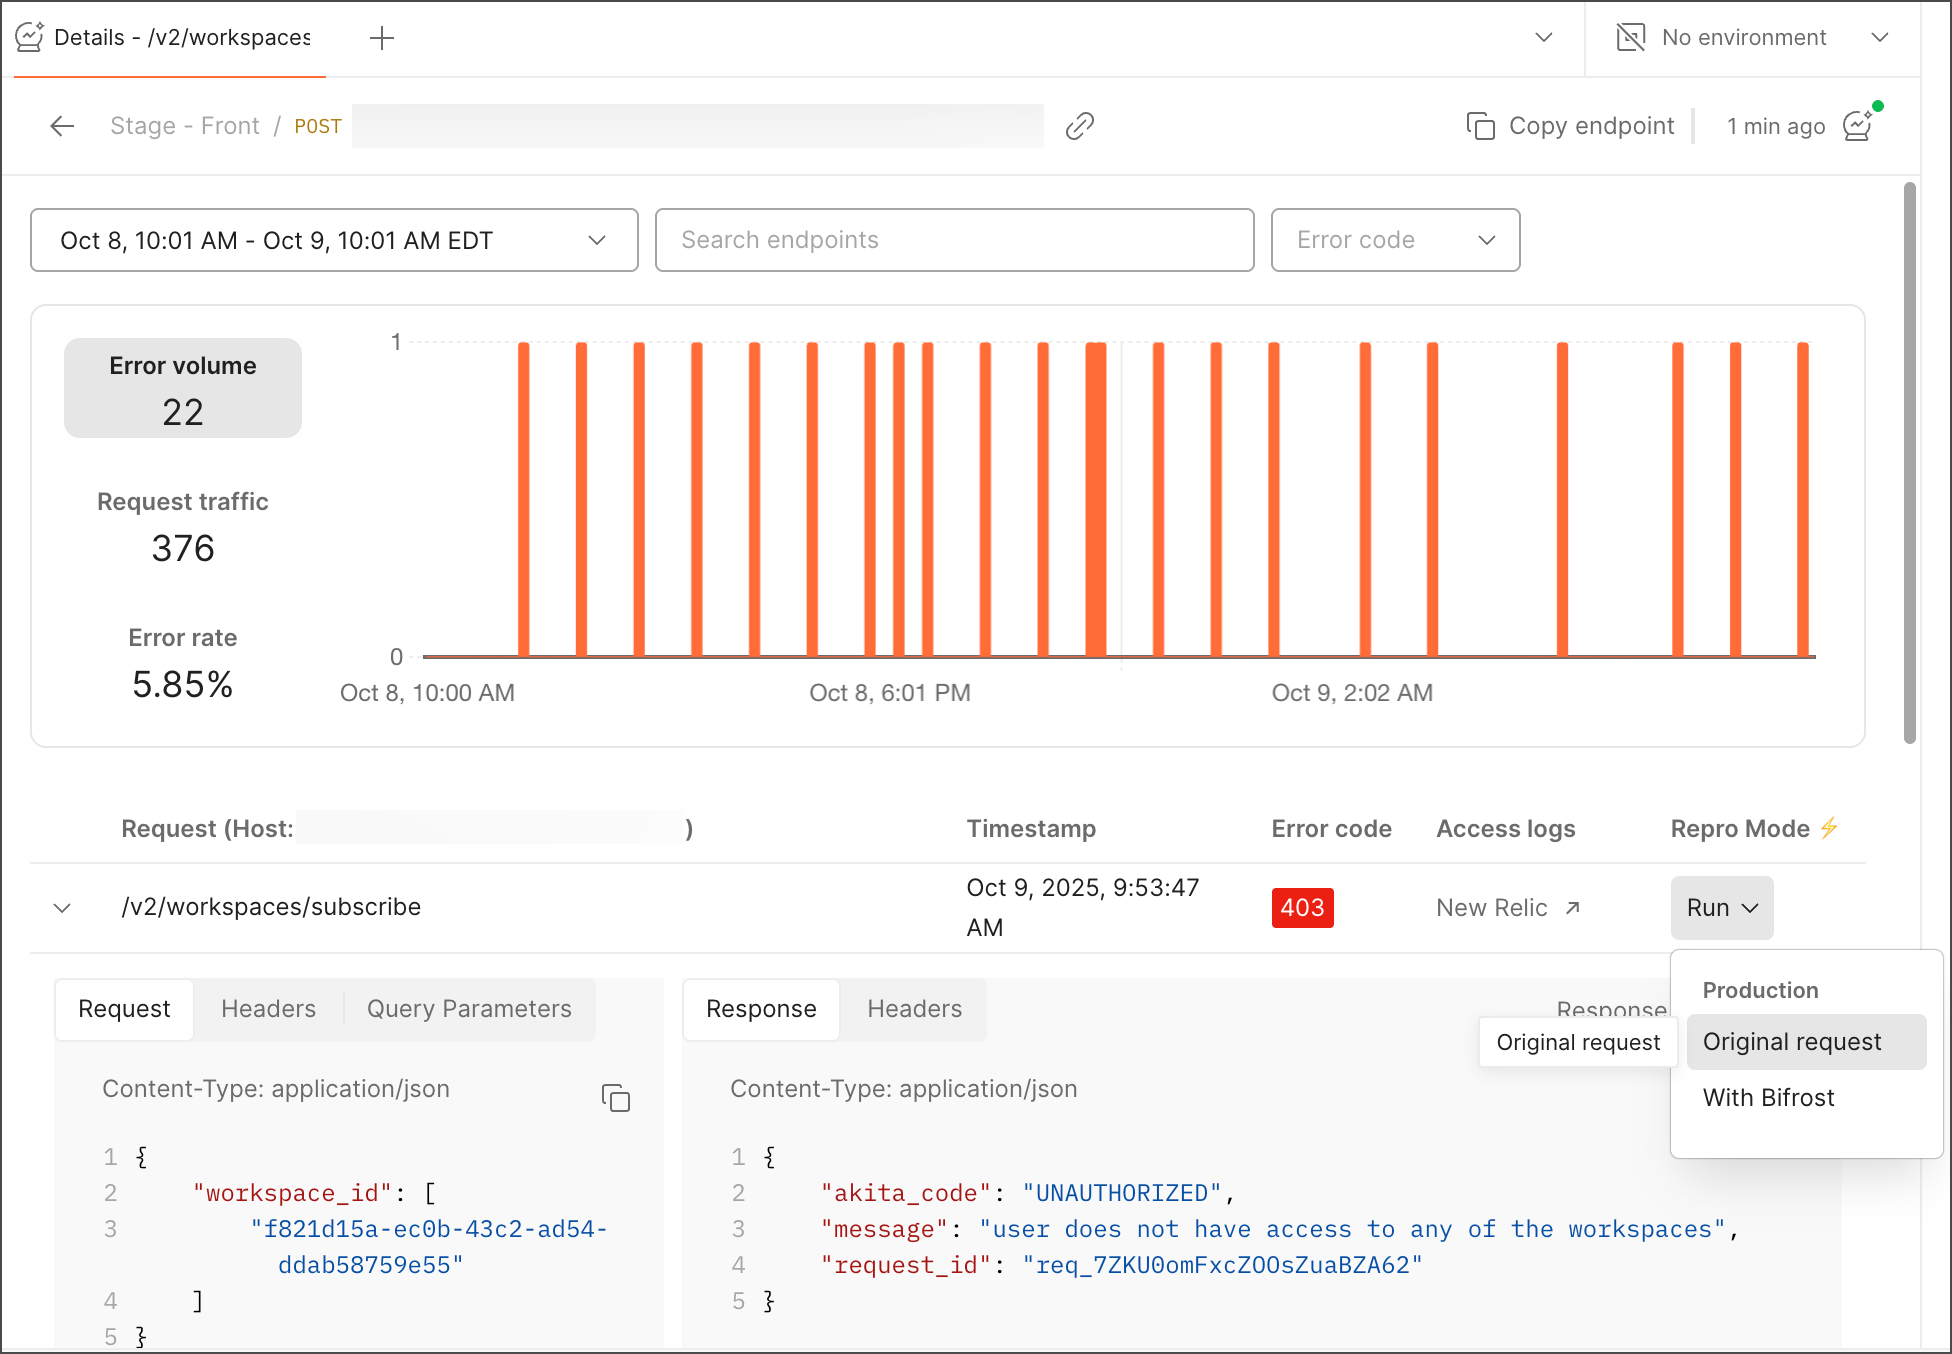Collapse the /v2/workspaces/subscribe row

pos(62,908)
